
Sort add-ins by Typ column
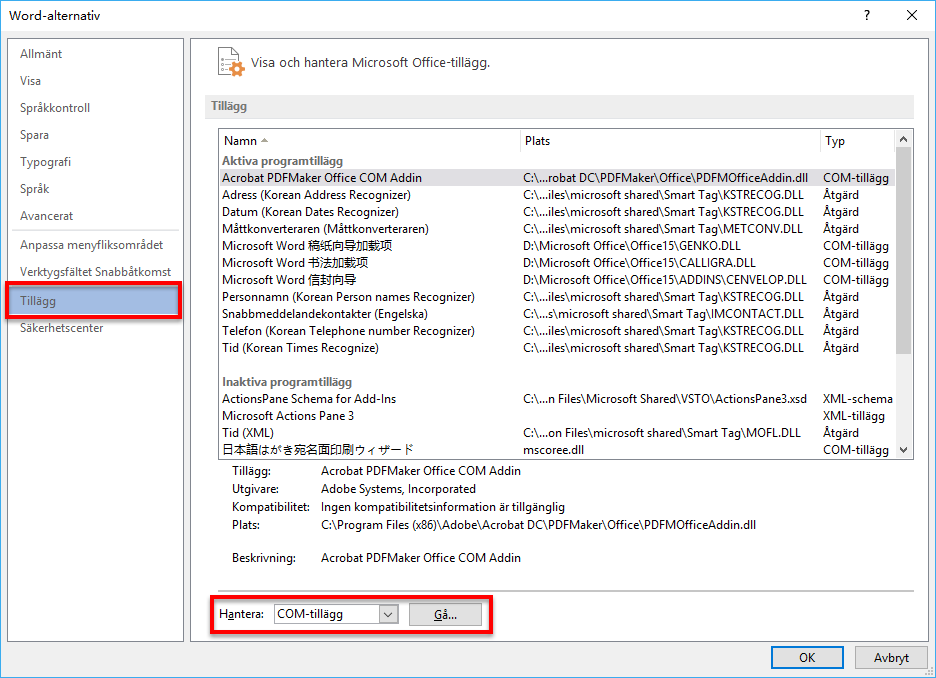click(x=857, y=141)
